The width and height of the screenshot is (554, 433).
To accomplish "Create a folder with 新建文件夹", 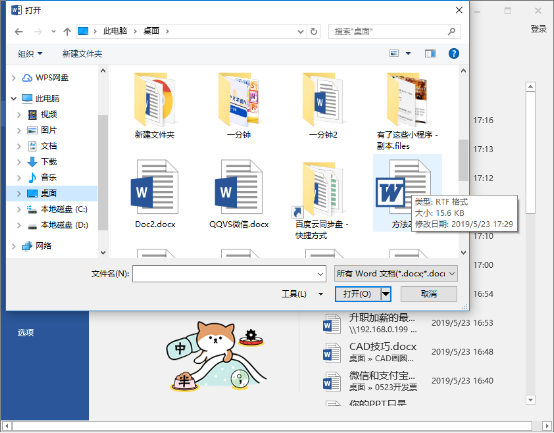I will [82, 54].
